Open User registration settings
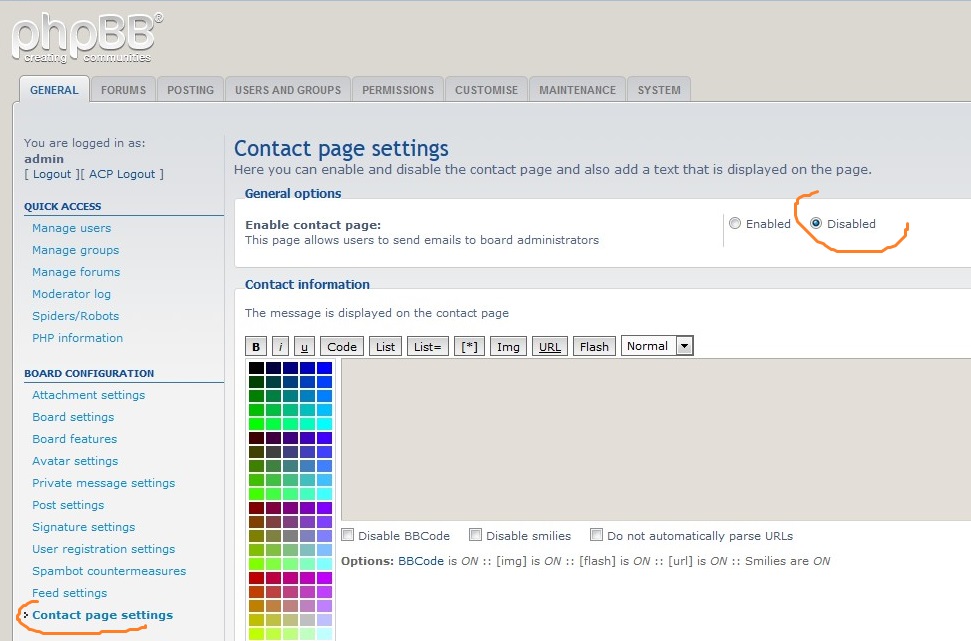Viewport: 971px width, 641px height. click(x=103, y=549)
